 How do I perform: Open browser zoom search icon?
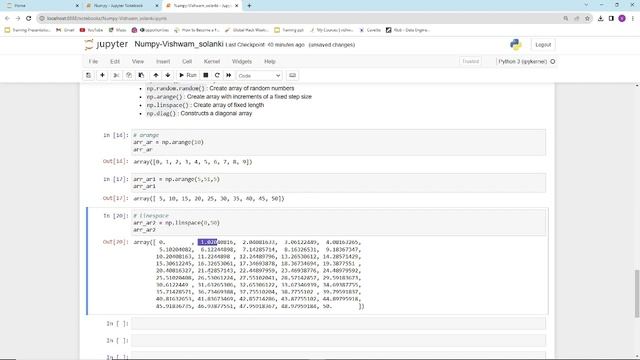(566, 18)
